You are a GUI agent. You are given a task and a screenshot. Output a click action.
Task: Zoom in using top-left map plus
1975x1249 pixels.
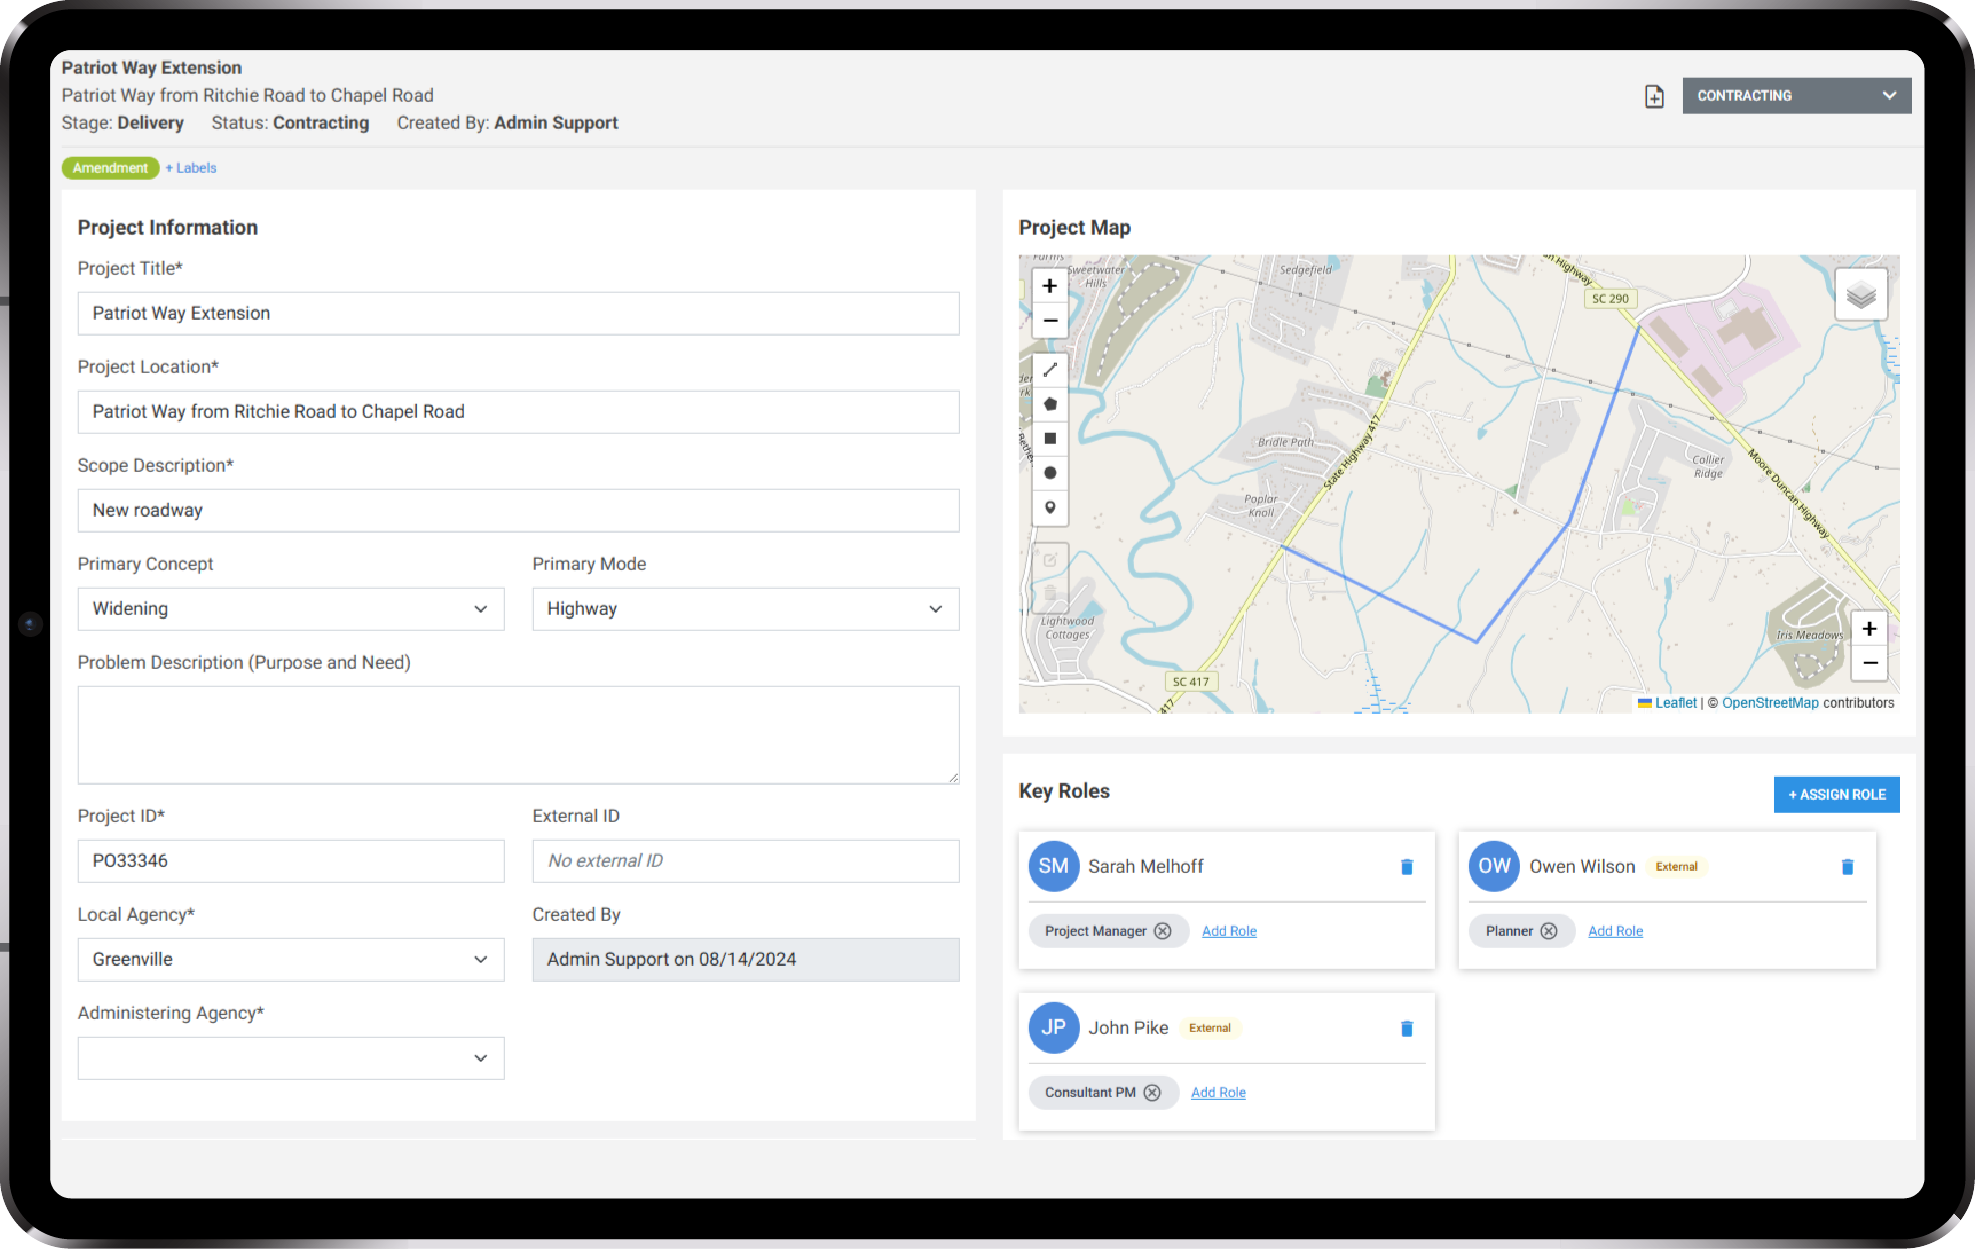tap(1050, 286)
